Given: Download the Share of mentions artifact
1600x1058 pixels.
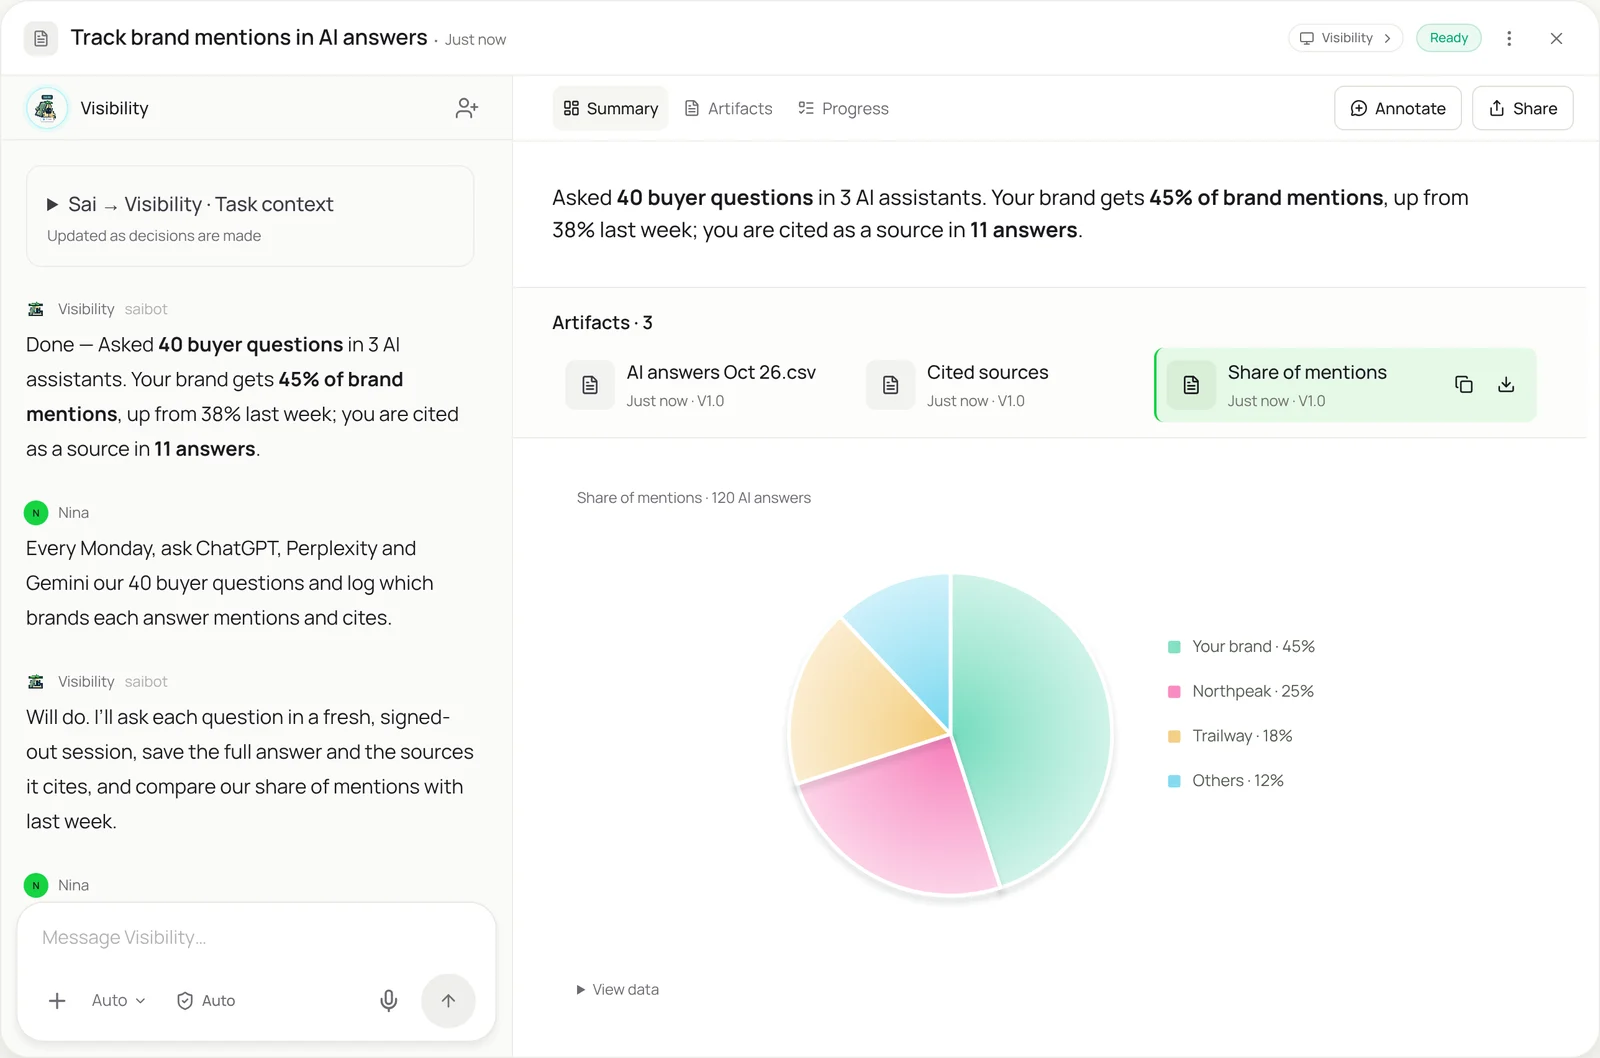Looking at the screenshot, I should pos(1506,385).
